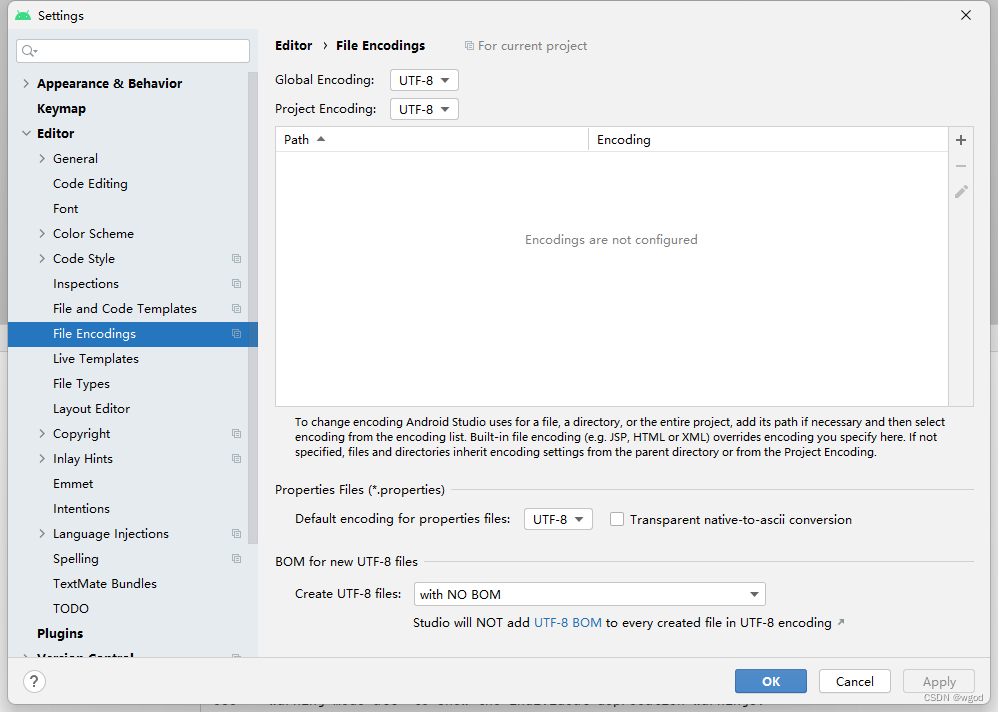Click the OK button

(x=771, y=681)
